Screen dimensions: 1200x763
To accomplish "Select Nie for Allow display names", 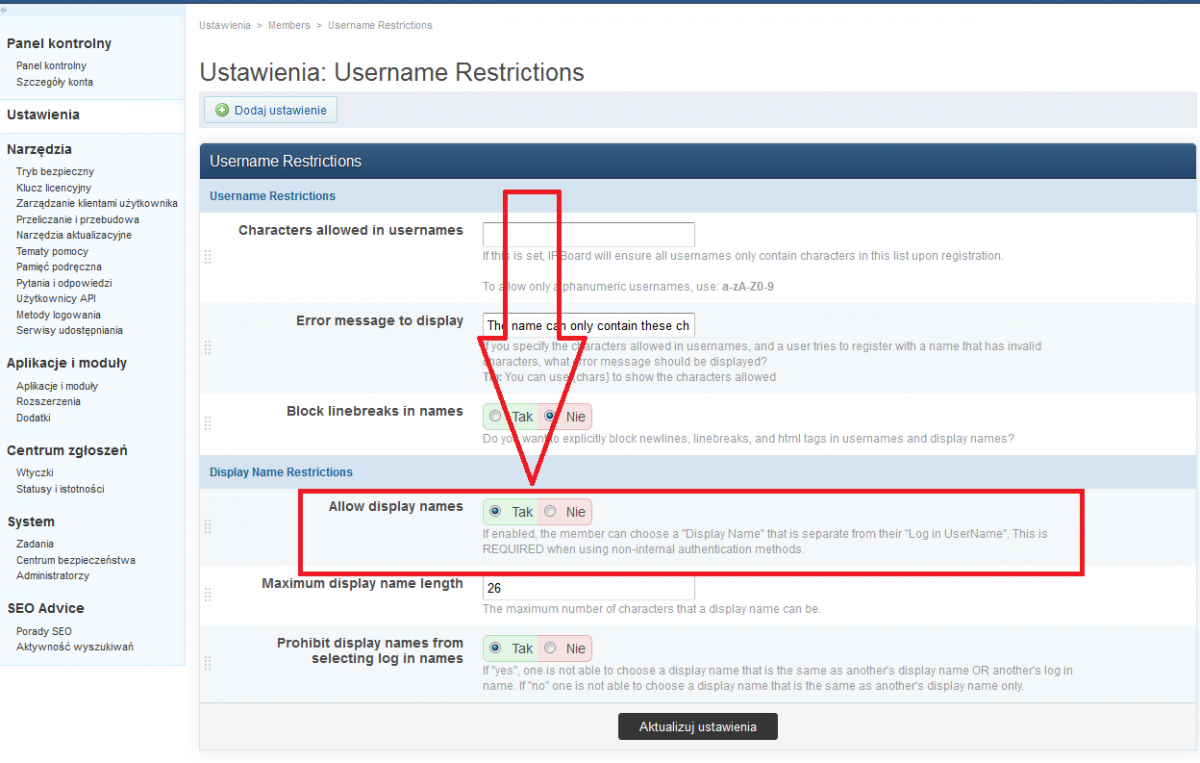I will (550, 512).
